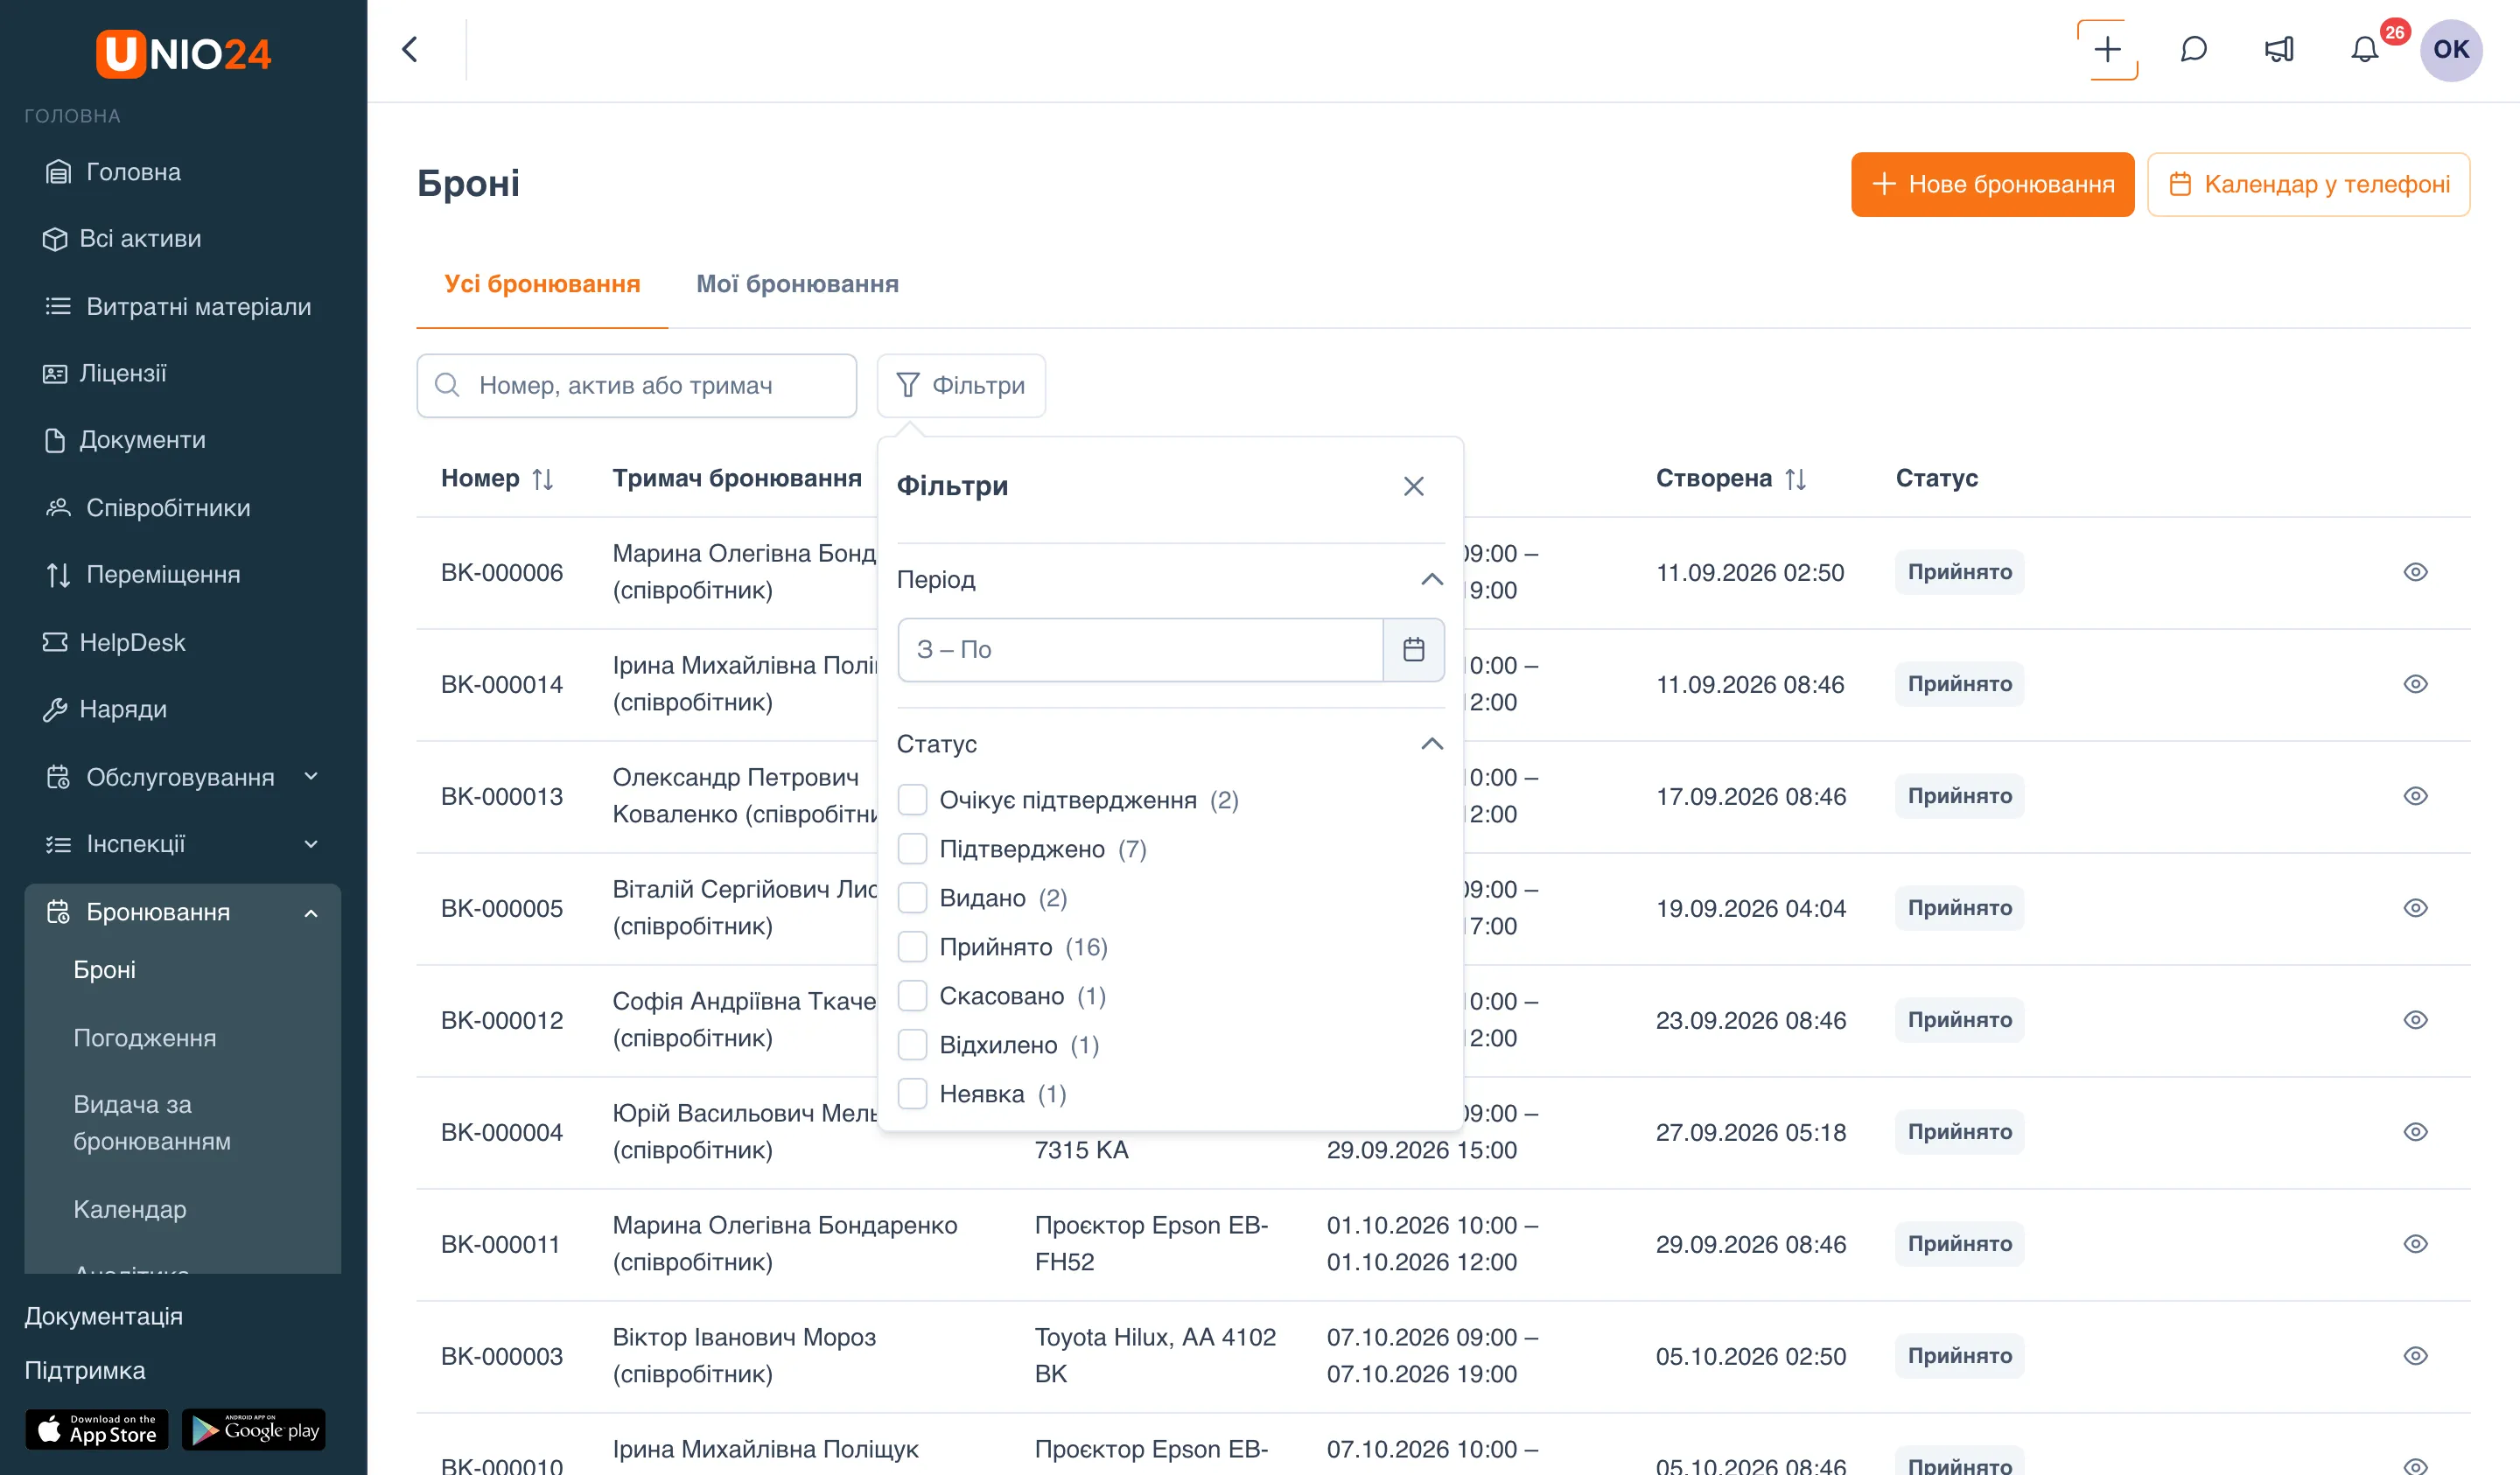Open calendar picker in Період field

click(x=1413, y=650)
